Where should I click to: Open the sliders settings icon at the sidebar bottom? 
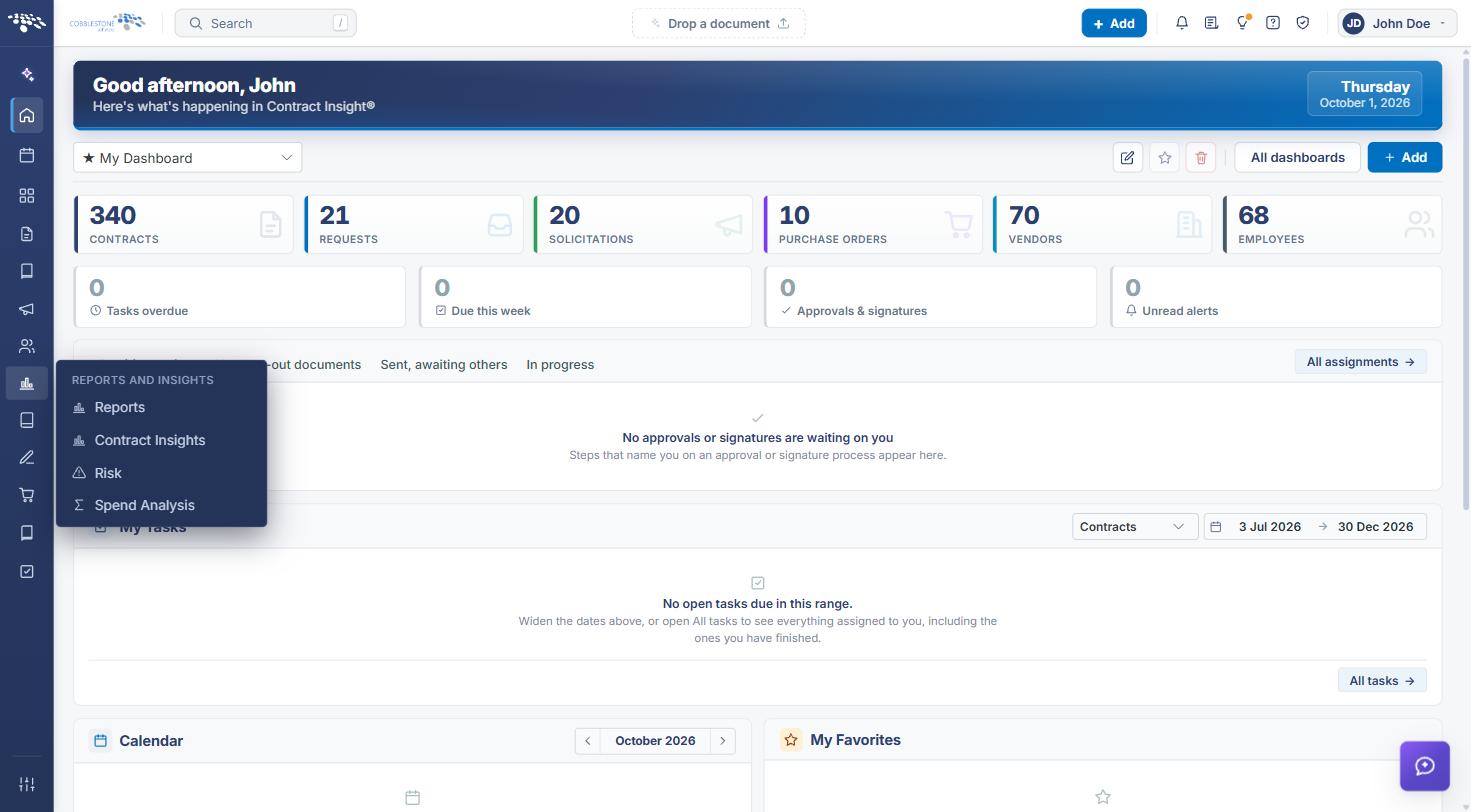pyautogui.click(x=27, y=784)
